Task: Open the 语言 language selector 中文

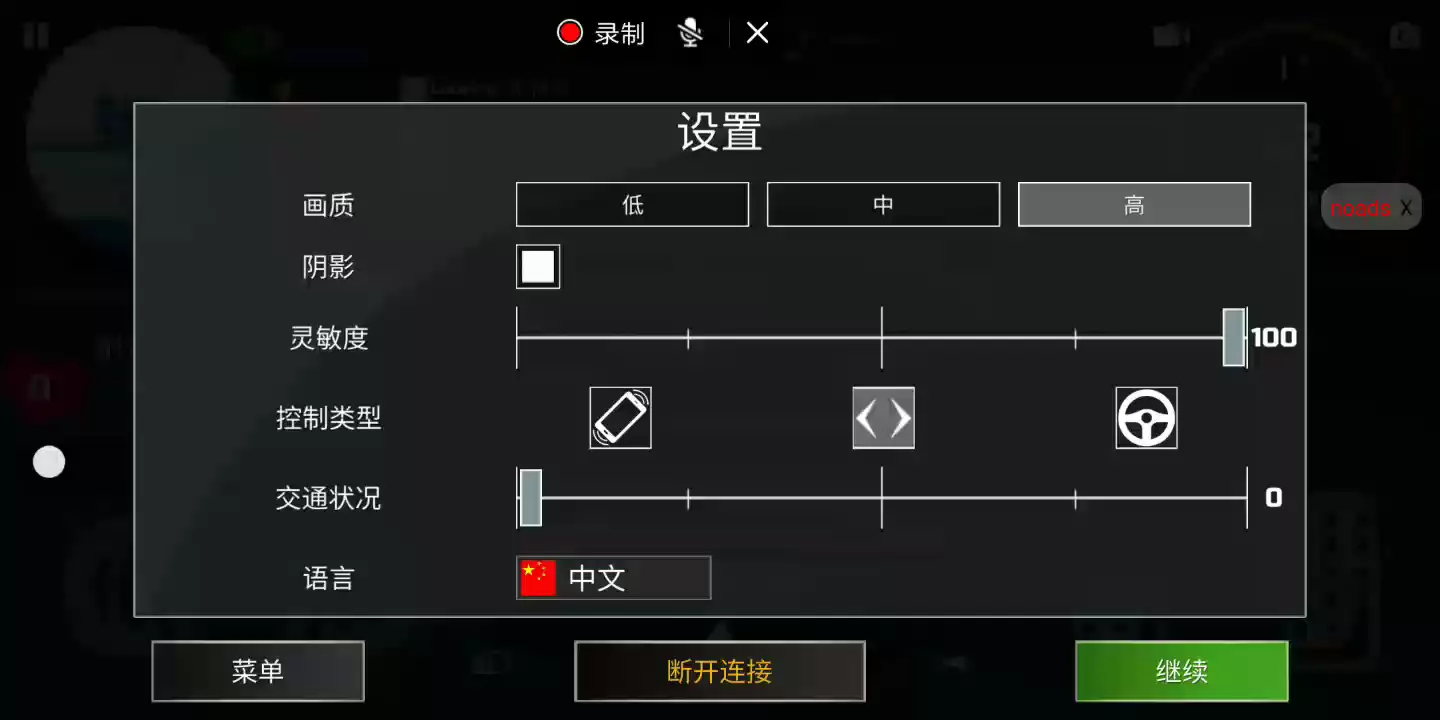Action: tap(613, 578)
